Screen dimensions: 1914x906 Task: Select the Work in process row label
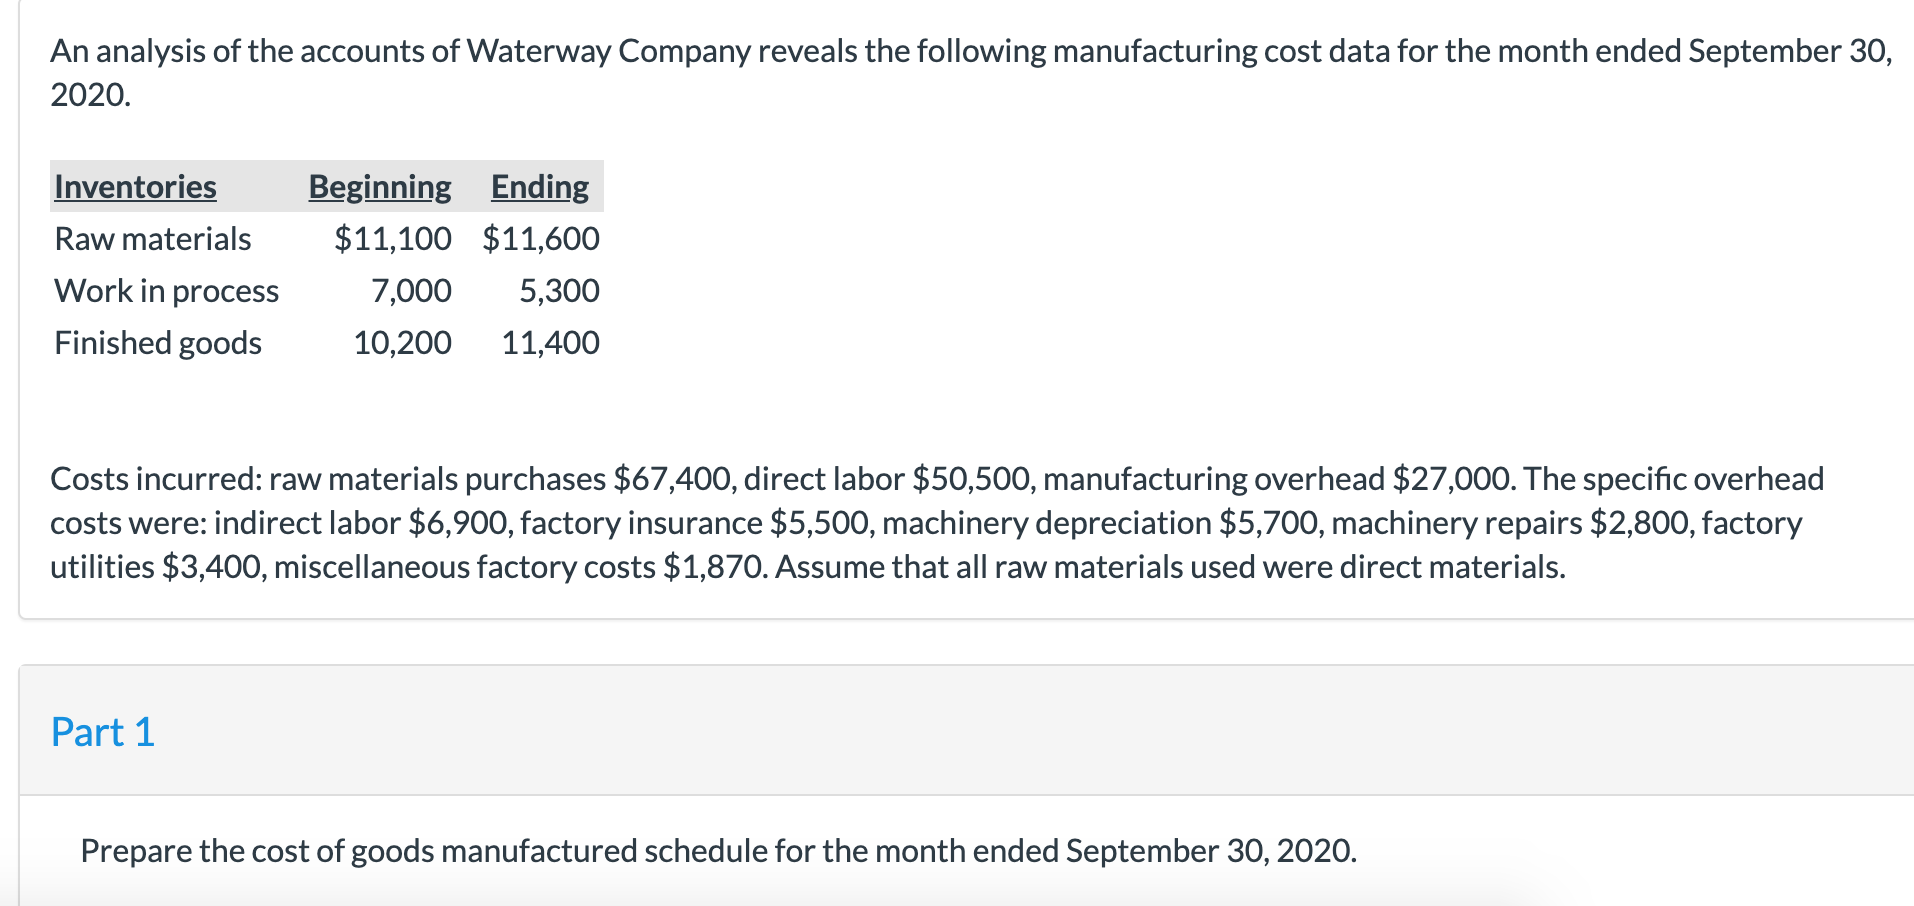pos(167,291)
